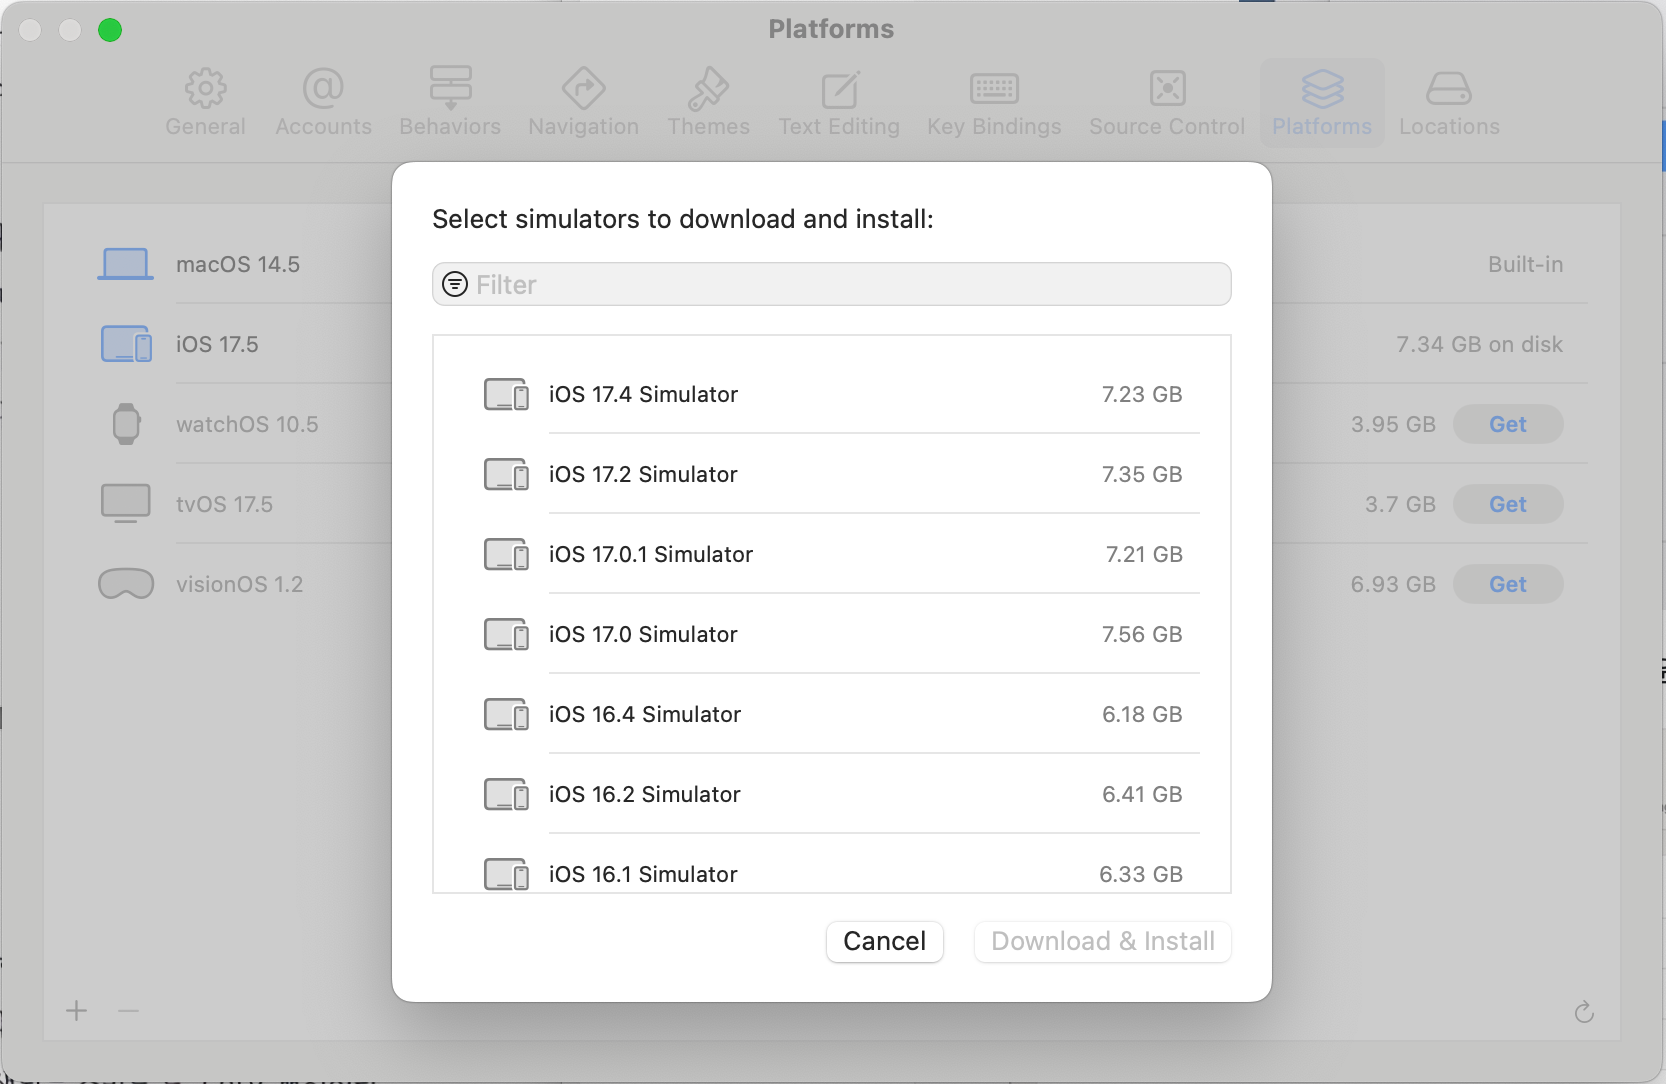Click the 6.41 GB size value
This screenshot has height=1084, width=1666.
tap(1142, 794)
